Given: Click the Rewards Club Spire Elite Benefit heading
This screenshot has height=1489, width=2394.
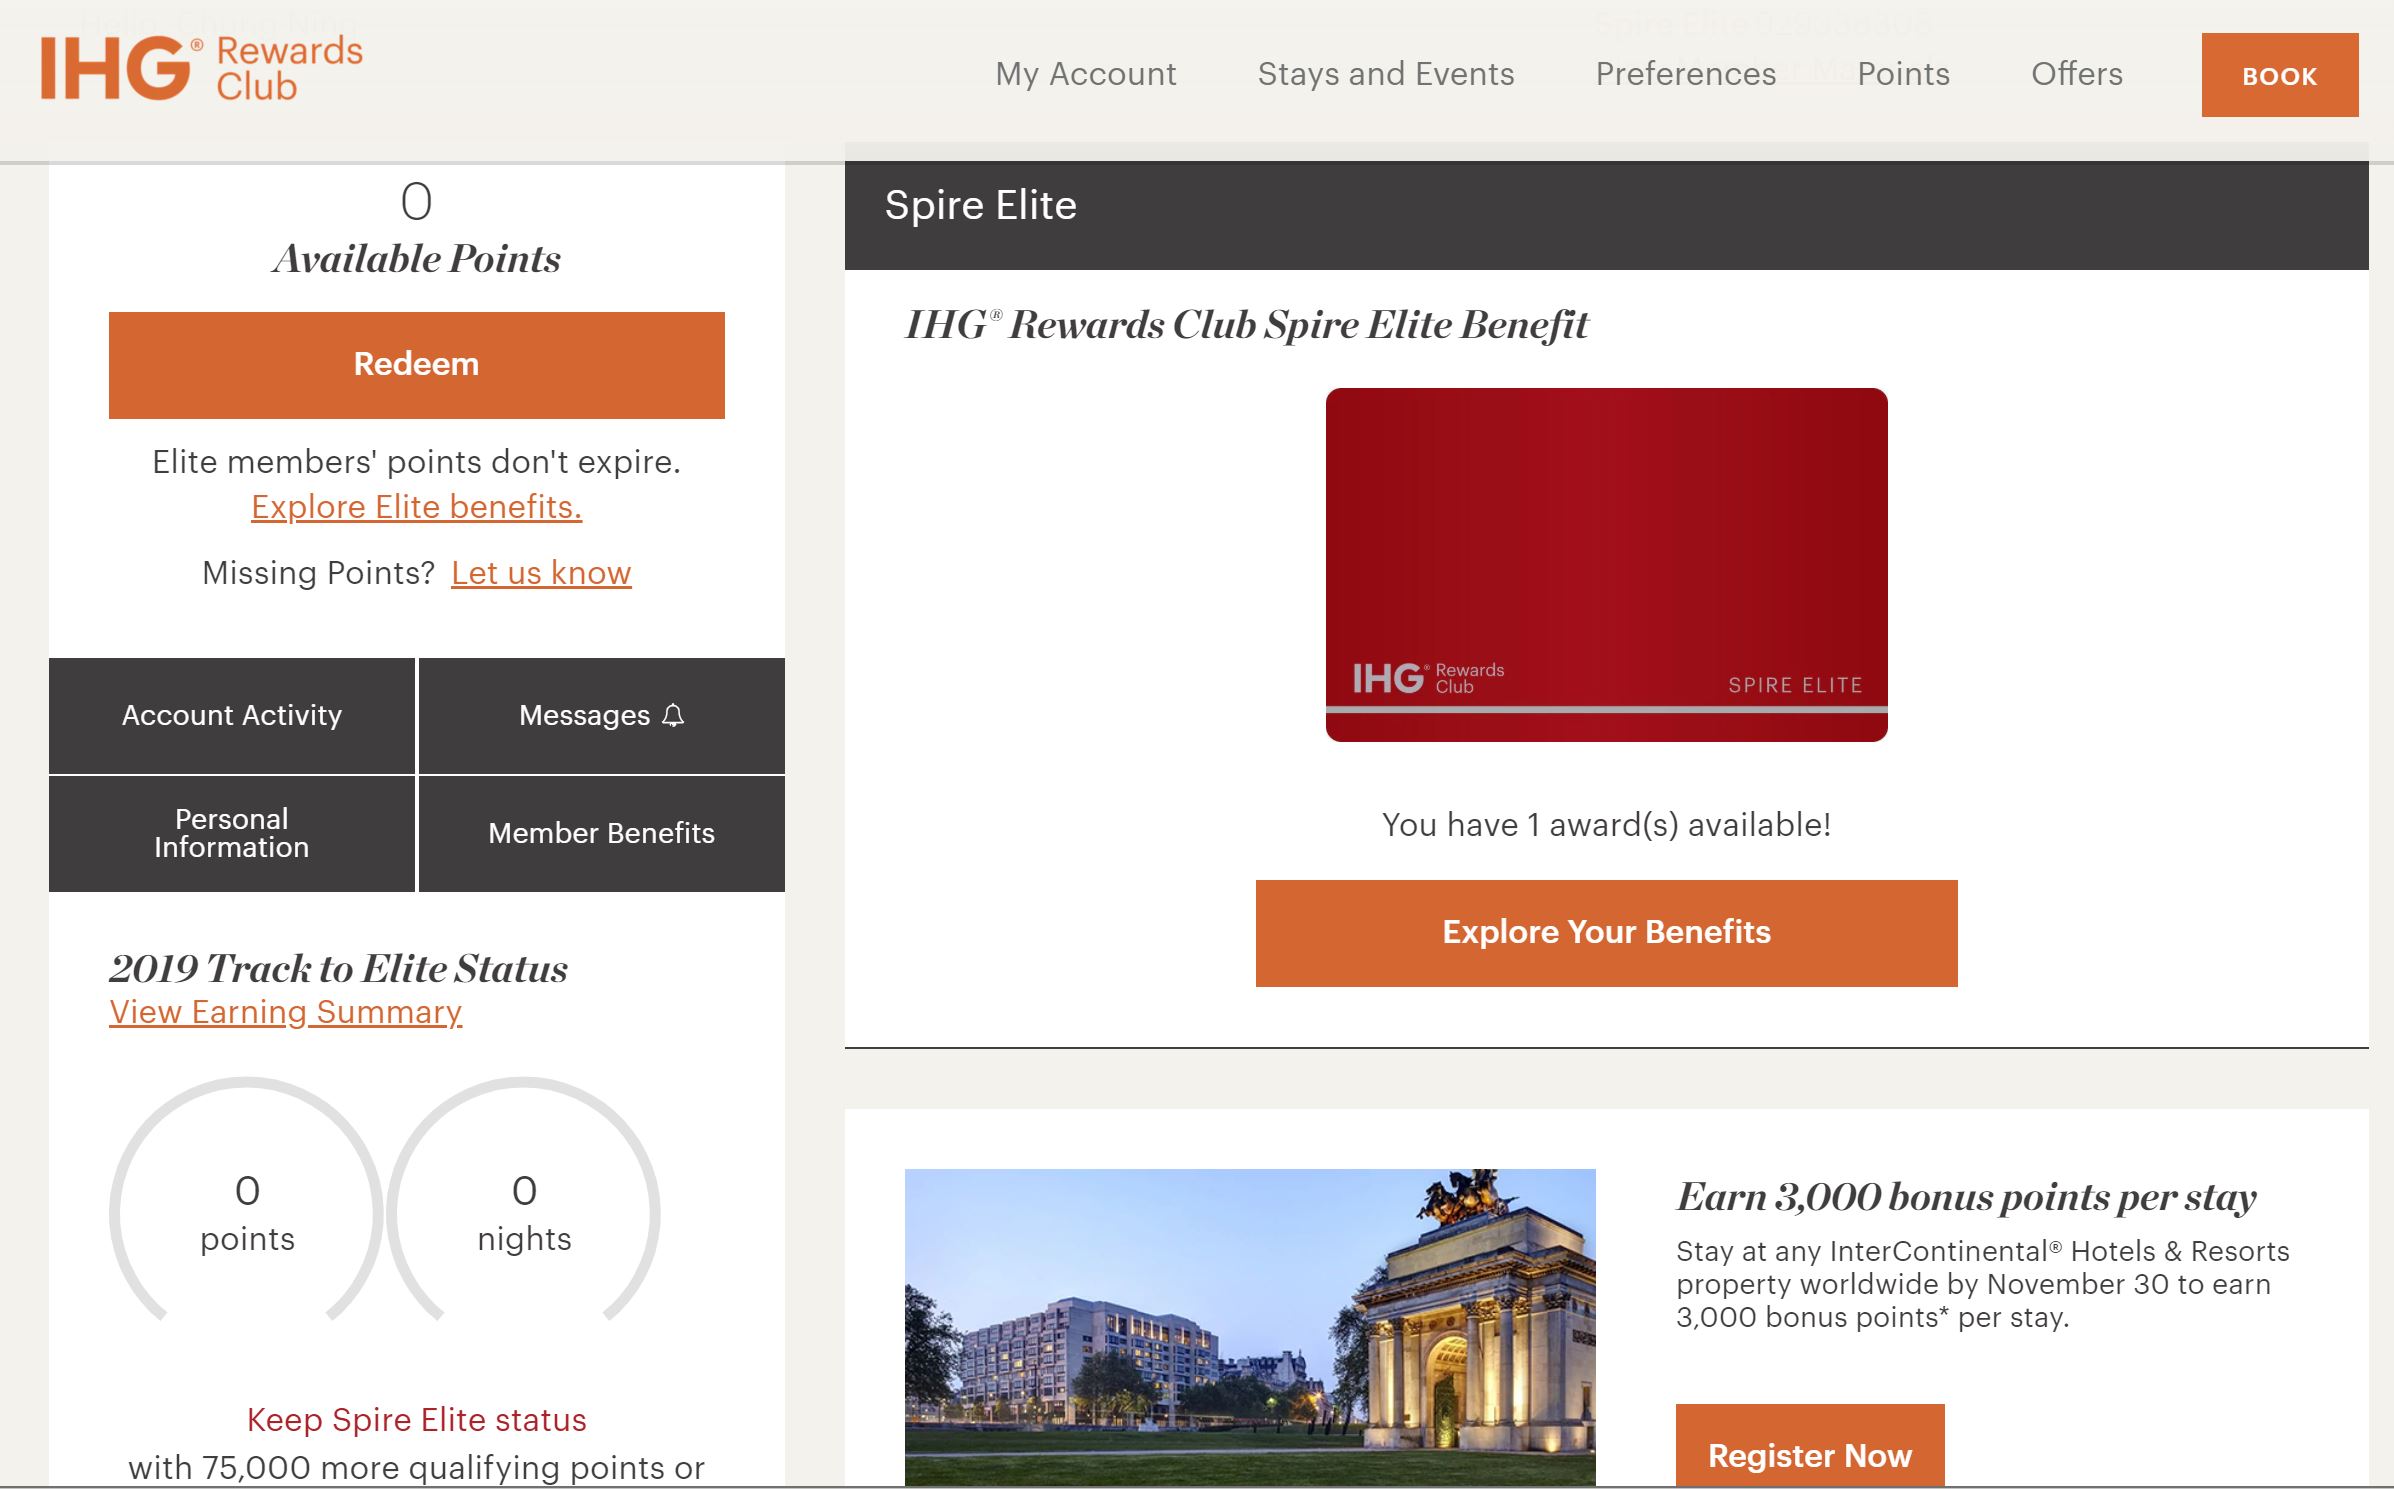Looking at the screenshot, I should tap(1247, 325).
